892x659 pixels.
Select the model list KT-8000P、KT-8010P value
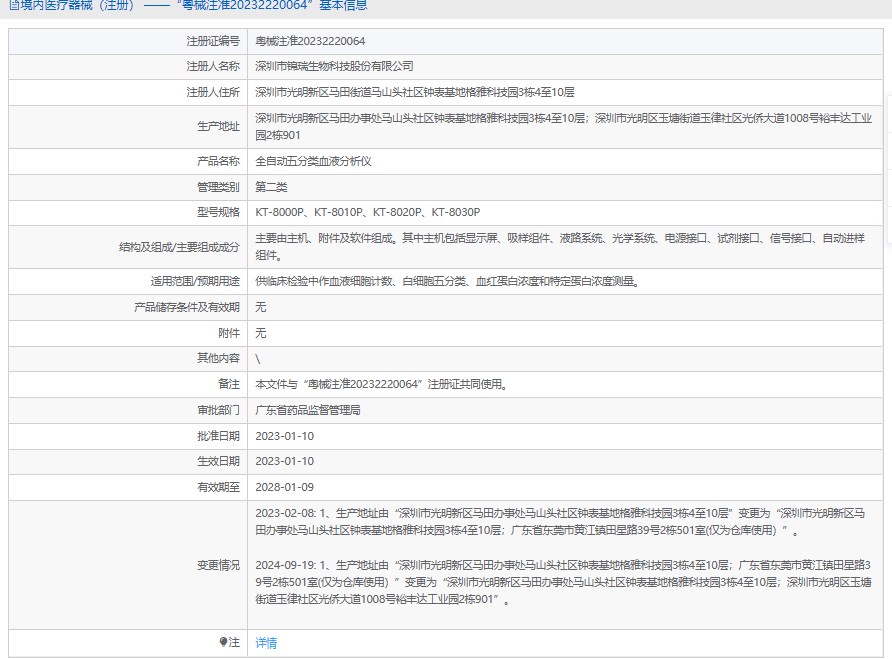[x=367, y=212]
